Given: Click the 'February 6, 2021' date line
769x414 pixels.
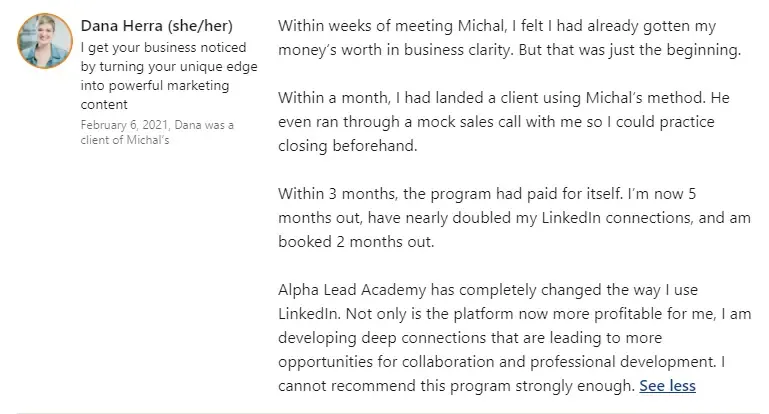Looking at the screenshot, I should click(157, 125).
